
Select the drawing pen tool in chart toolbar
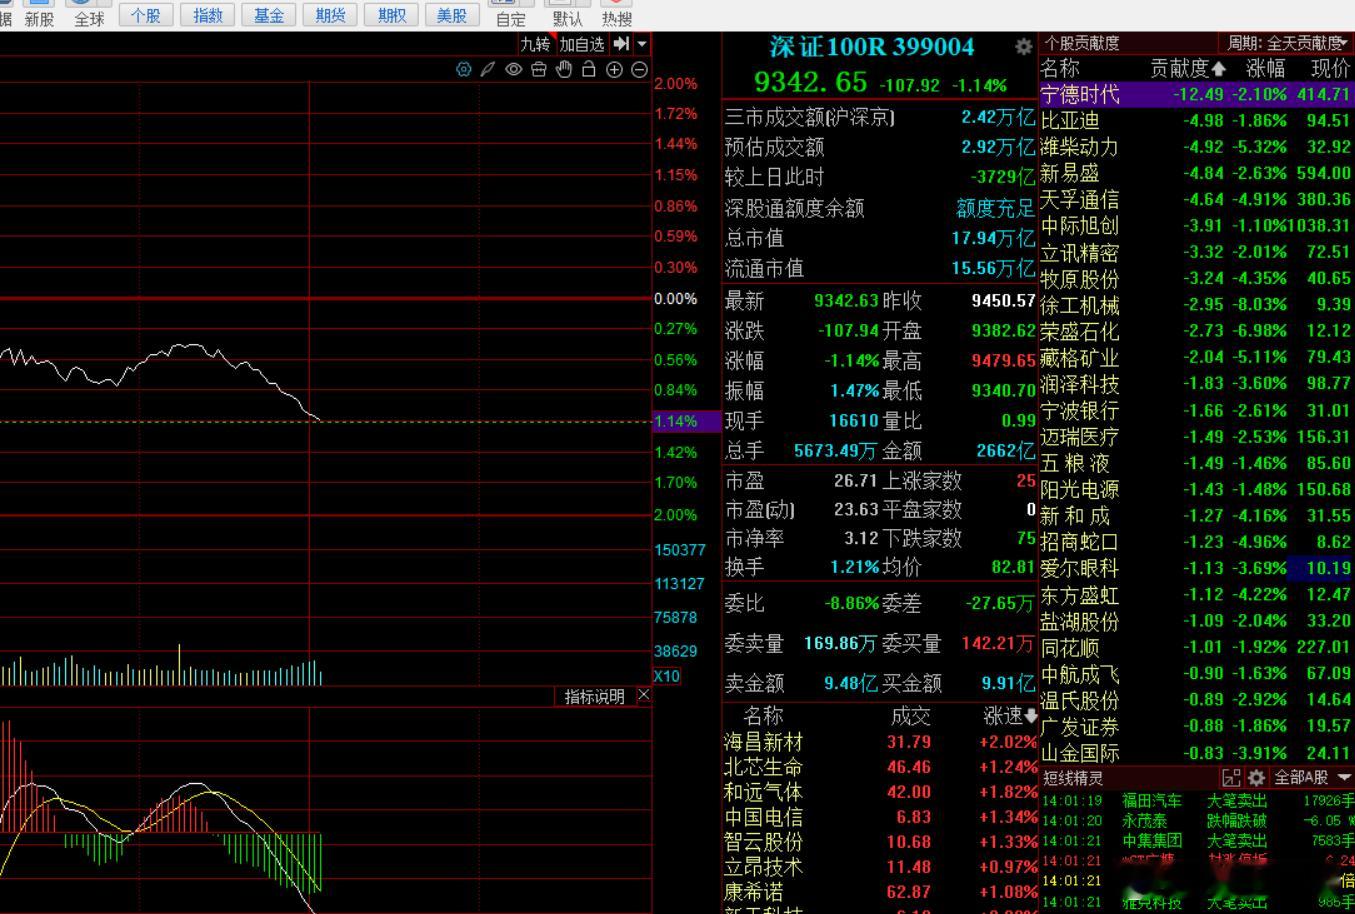[488, 69]
